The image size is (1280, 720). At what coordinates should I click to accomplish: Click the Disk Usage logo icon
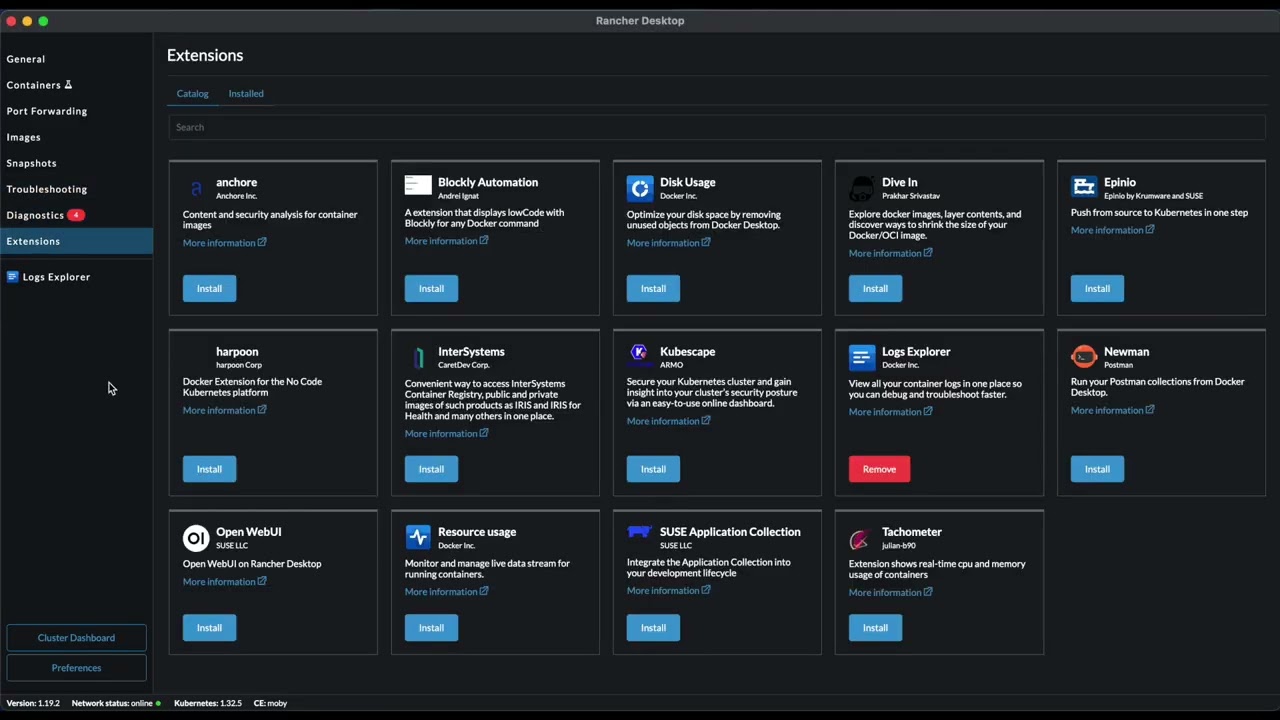[x=640, y=188]
